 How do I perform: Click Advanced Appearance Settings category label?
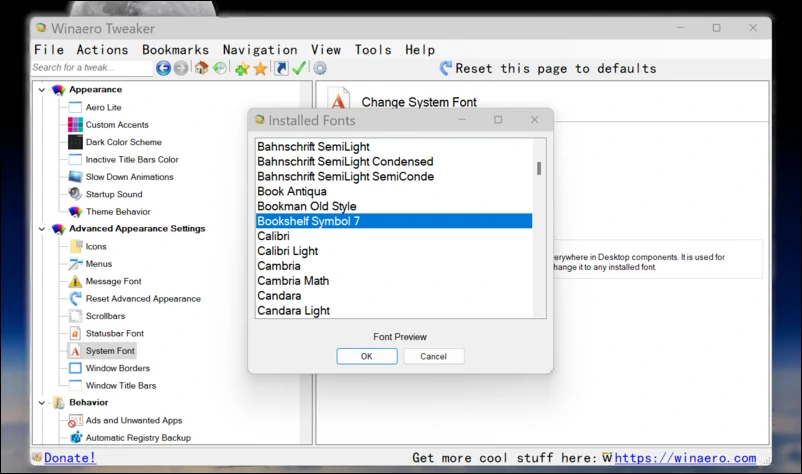pos(137,229)
